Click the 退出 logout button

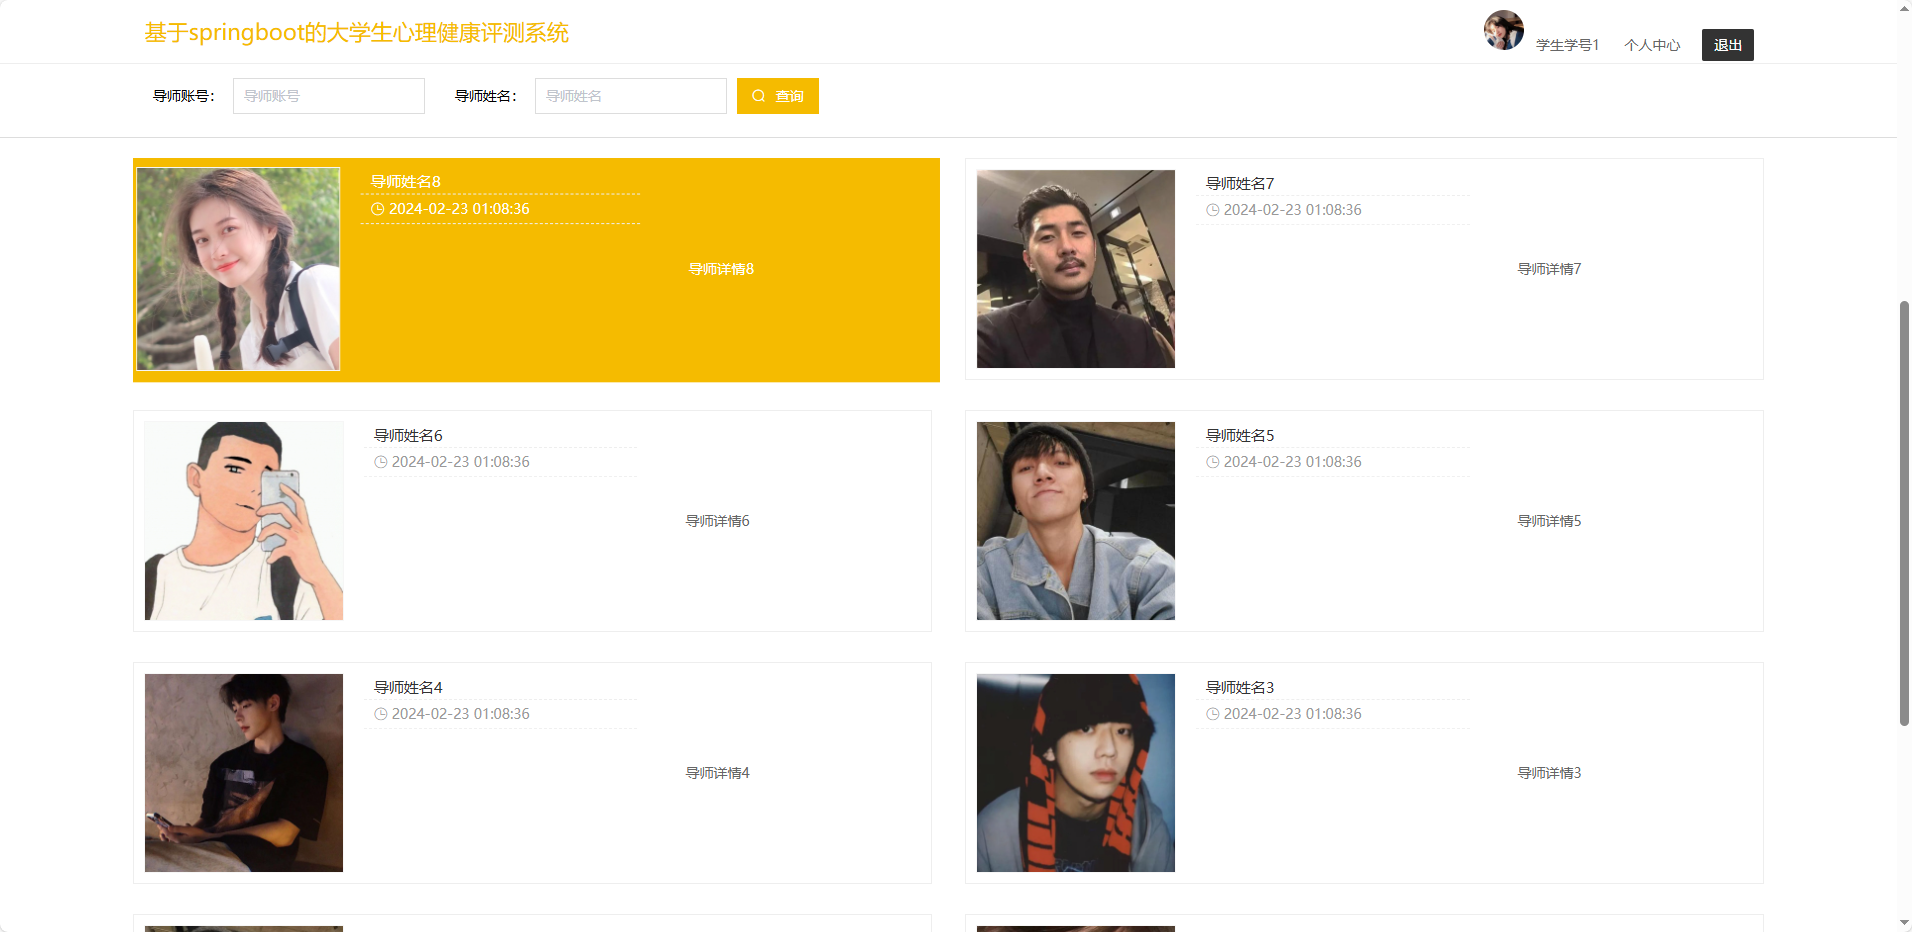(x=1727, y=45)
